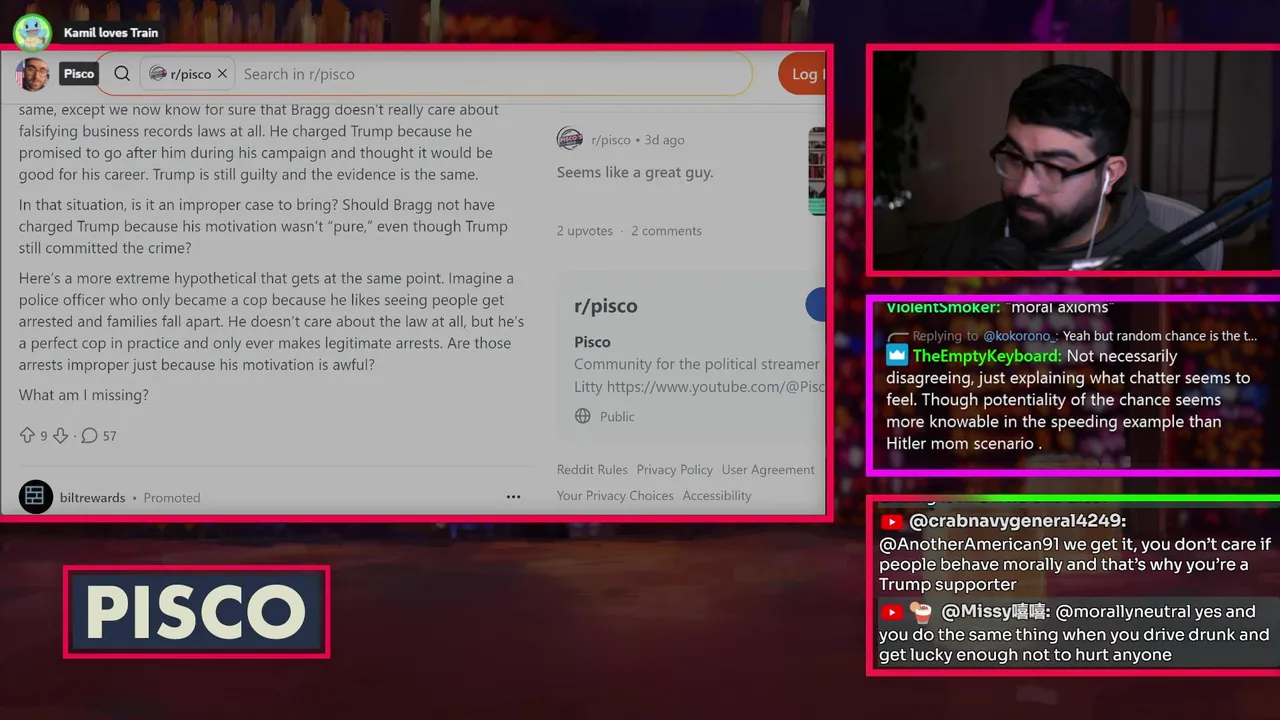This screenshot has width=1280, height=720.
Task: Open the promoted post options menu
Action: tap(513, 497)
